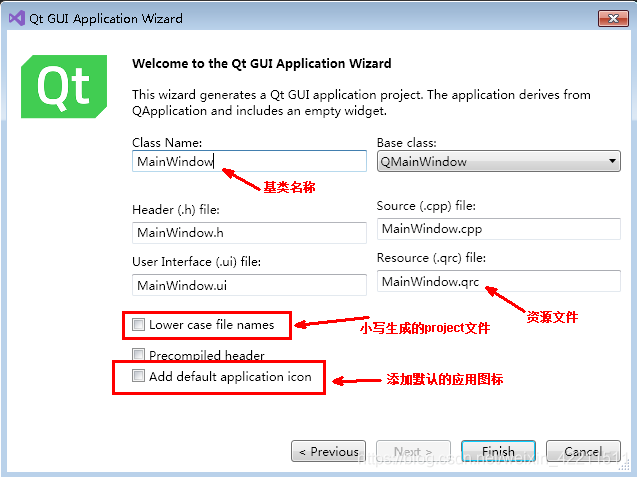Click the MainWindow.cpp source file field

(498, 229)
